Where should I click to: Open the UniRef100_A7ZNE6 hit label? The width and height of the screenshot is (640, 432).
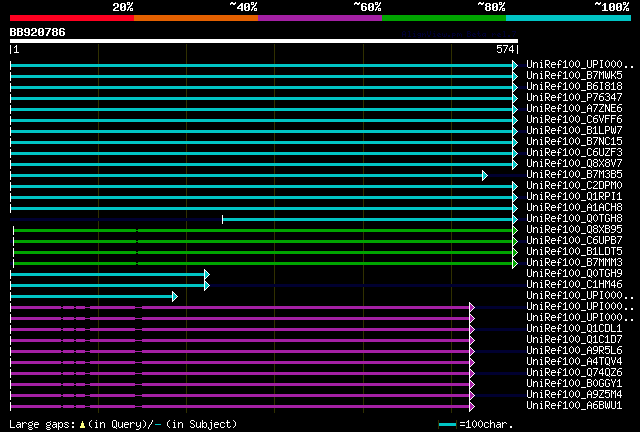tap(574, 109)
